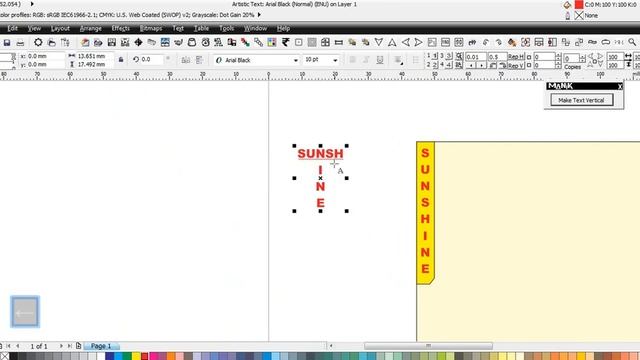Click the red-green eyedropper toolbar icon
The height and width of the screenshot is (360, 640).
(245, 42)
